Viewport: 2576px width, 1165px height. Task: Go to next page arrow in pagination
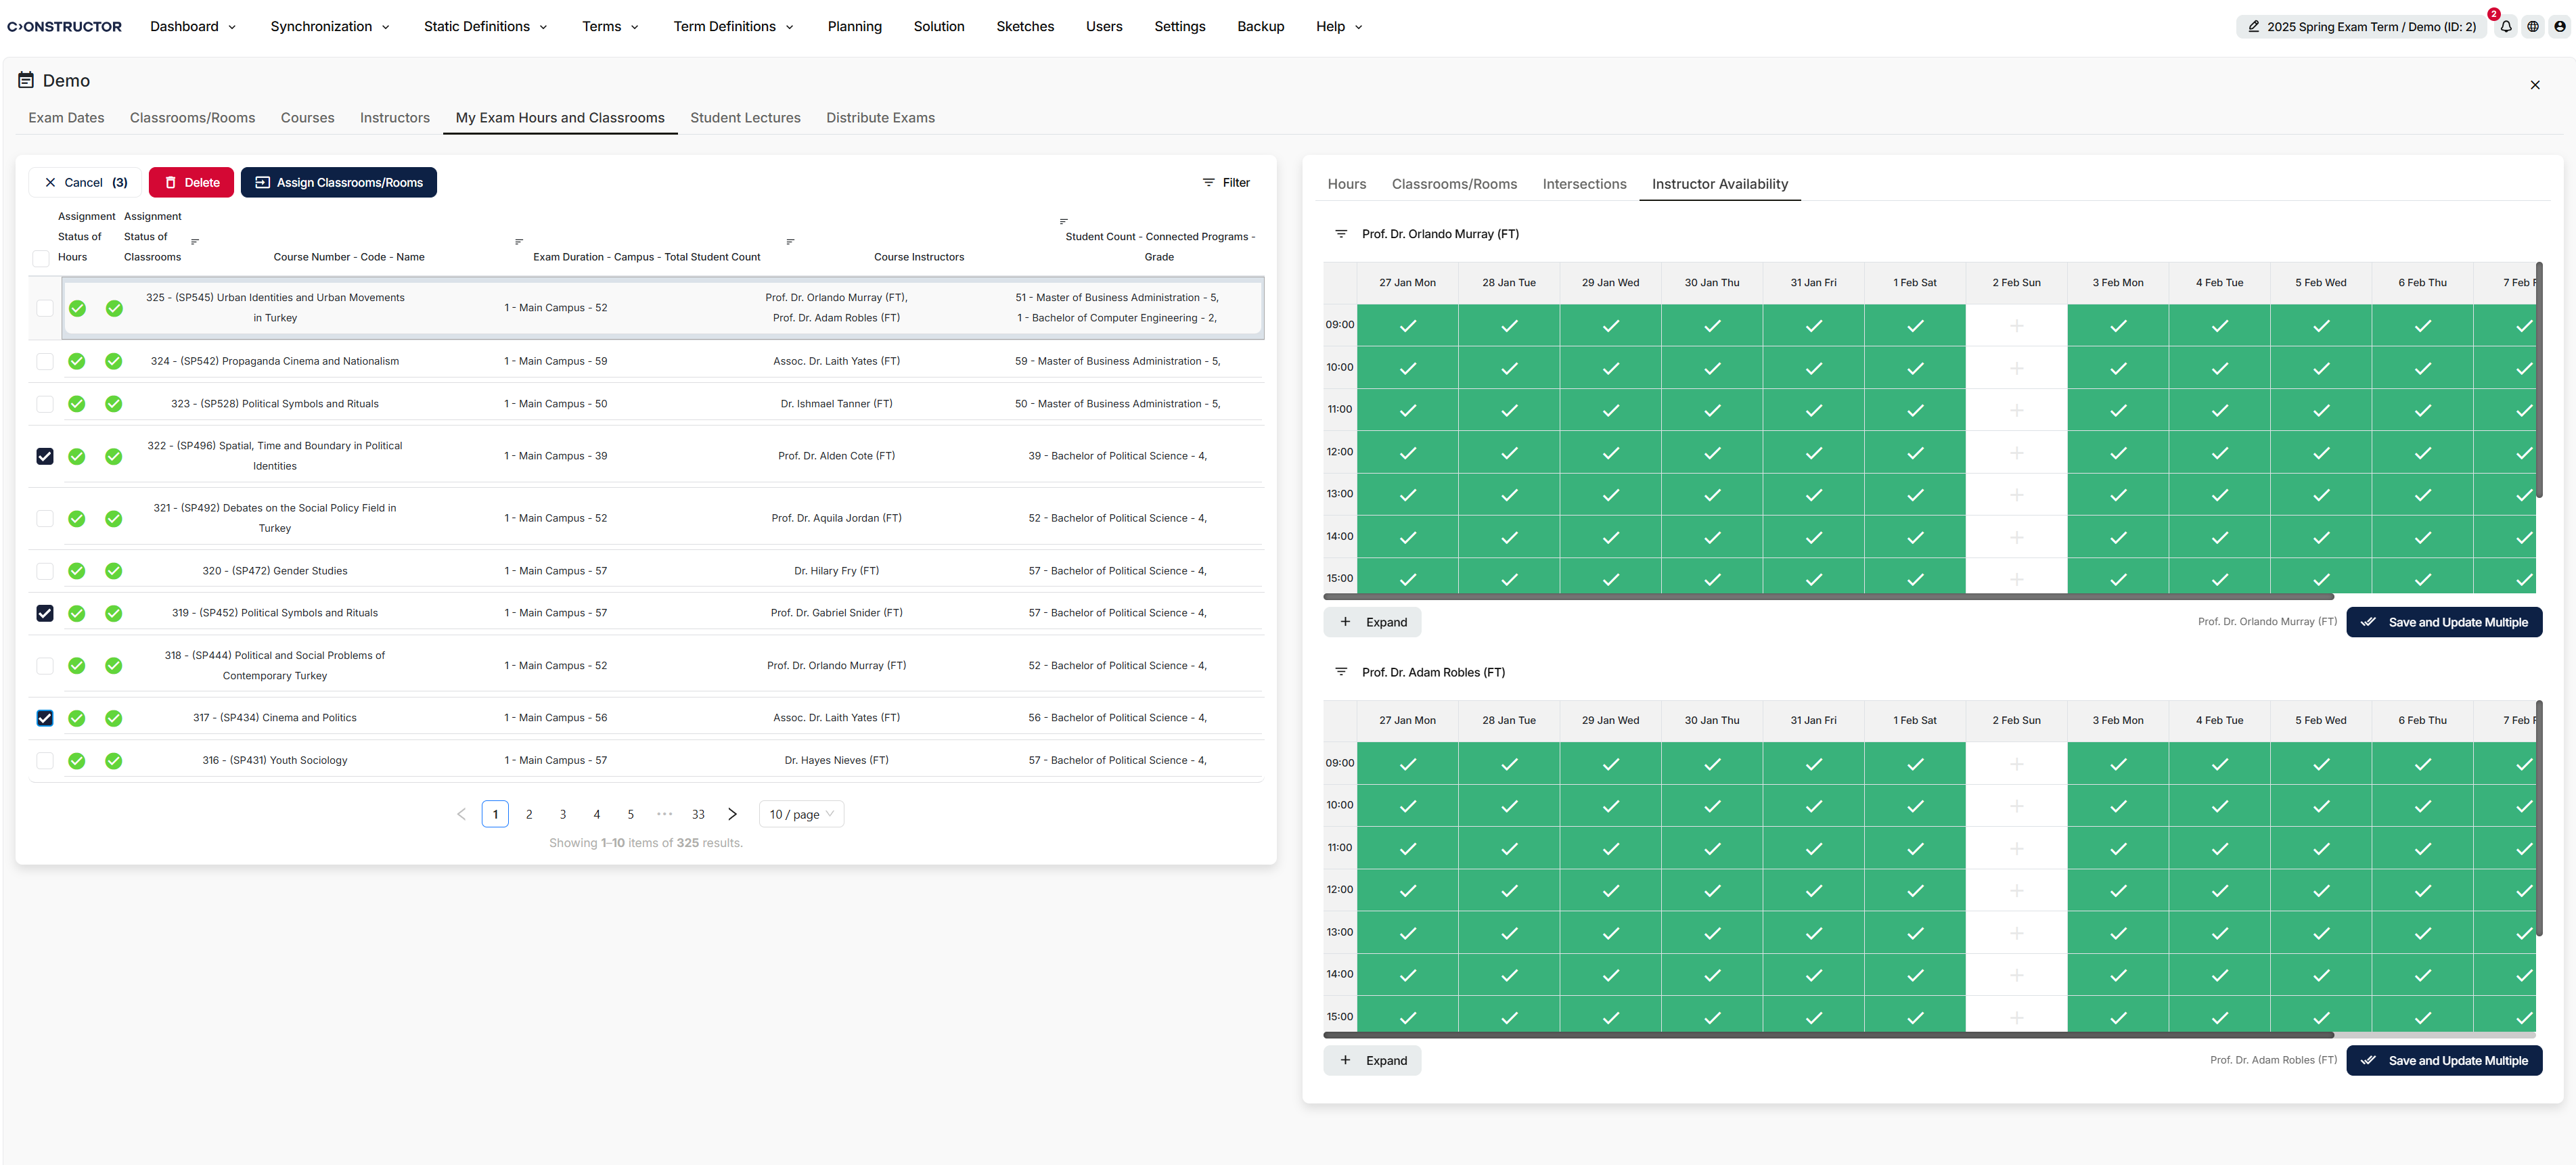point(732,814)
